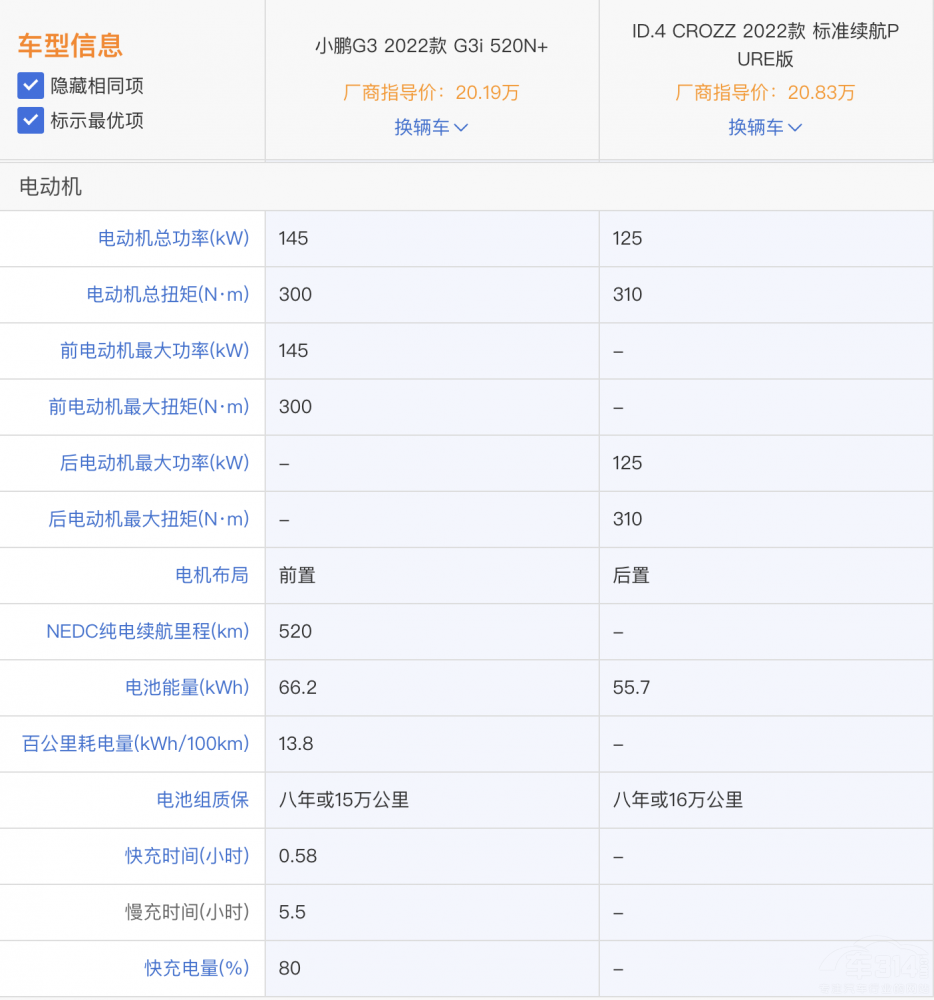Open 换辆车 dropdown under ID.4 CROZZ
This screenshot has height=1000, width=934.
click(x=765, y=127)
